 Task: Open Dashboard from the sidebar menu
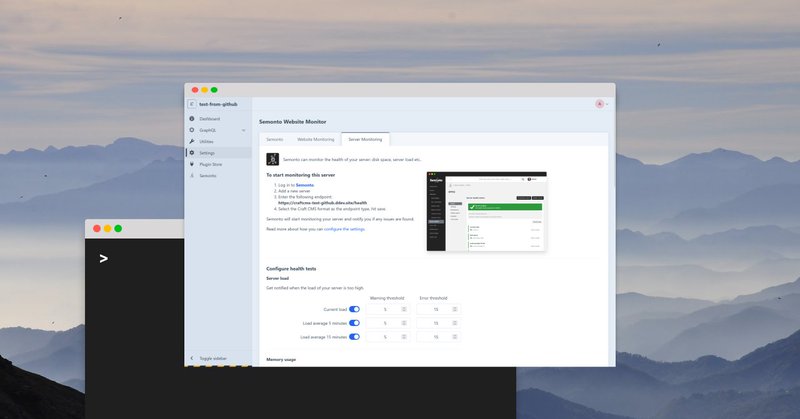point(209,118)
